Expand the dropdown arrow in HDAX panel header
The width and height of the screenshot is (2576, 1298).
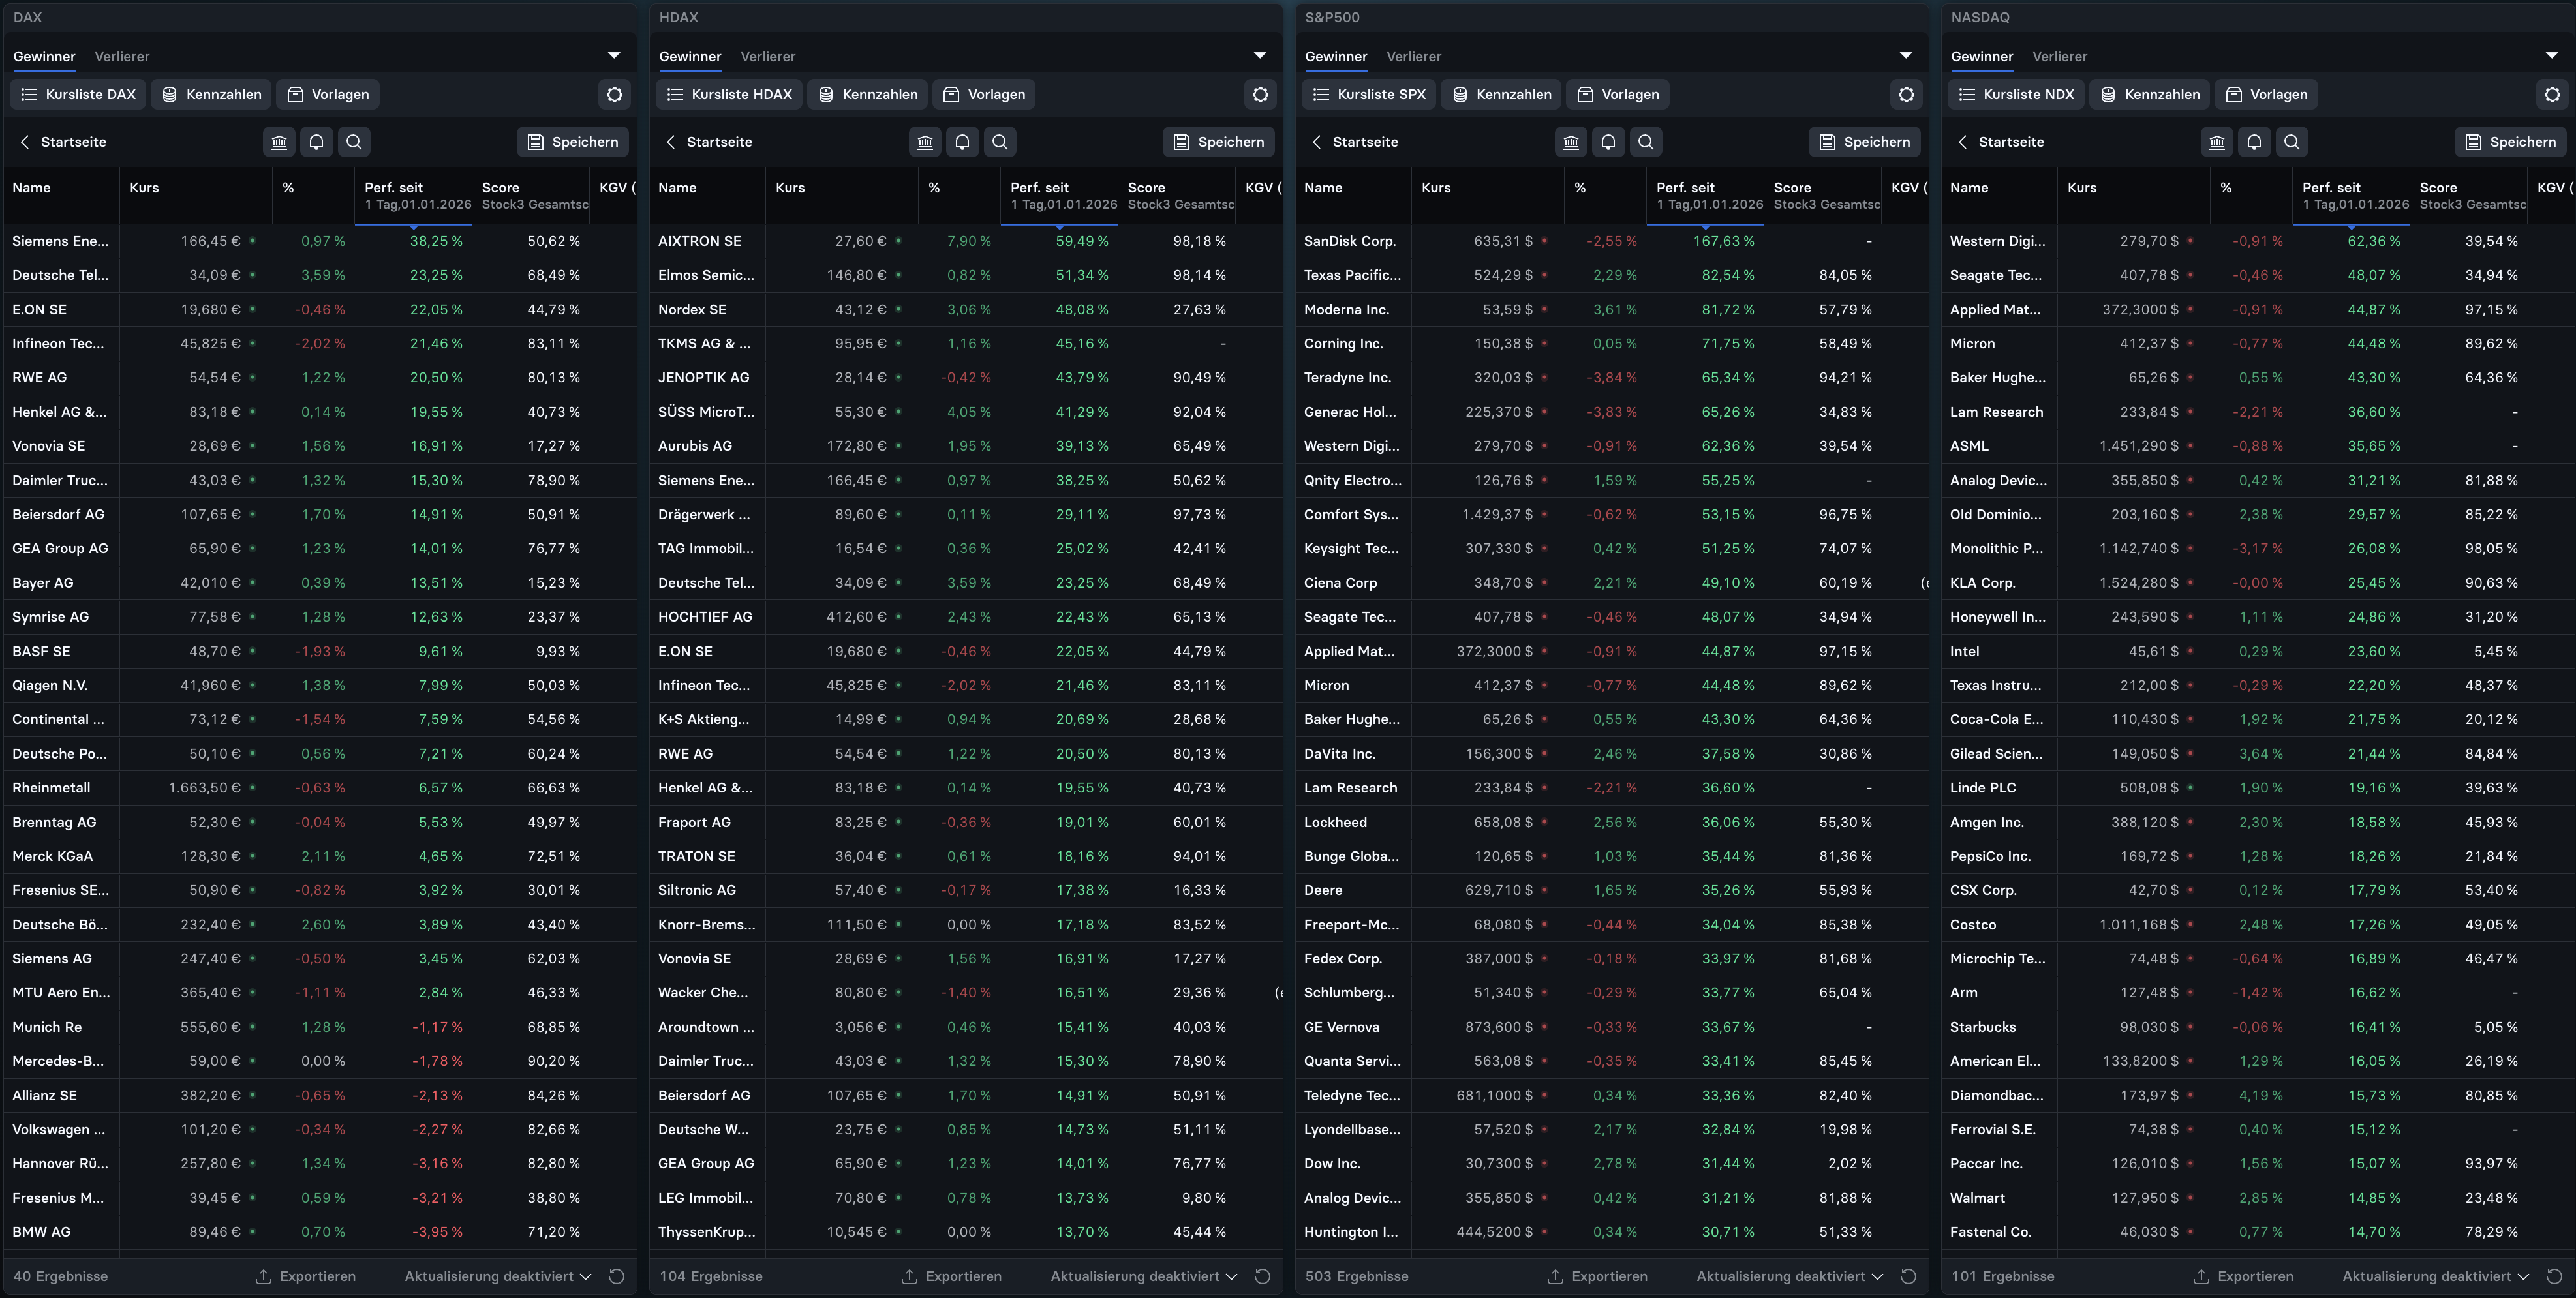[1259, 55]
